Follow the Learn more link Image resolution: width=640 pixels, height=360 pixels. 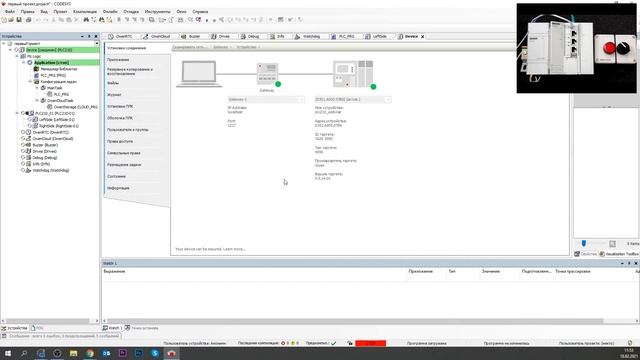click(x=234, y=249)
